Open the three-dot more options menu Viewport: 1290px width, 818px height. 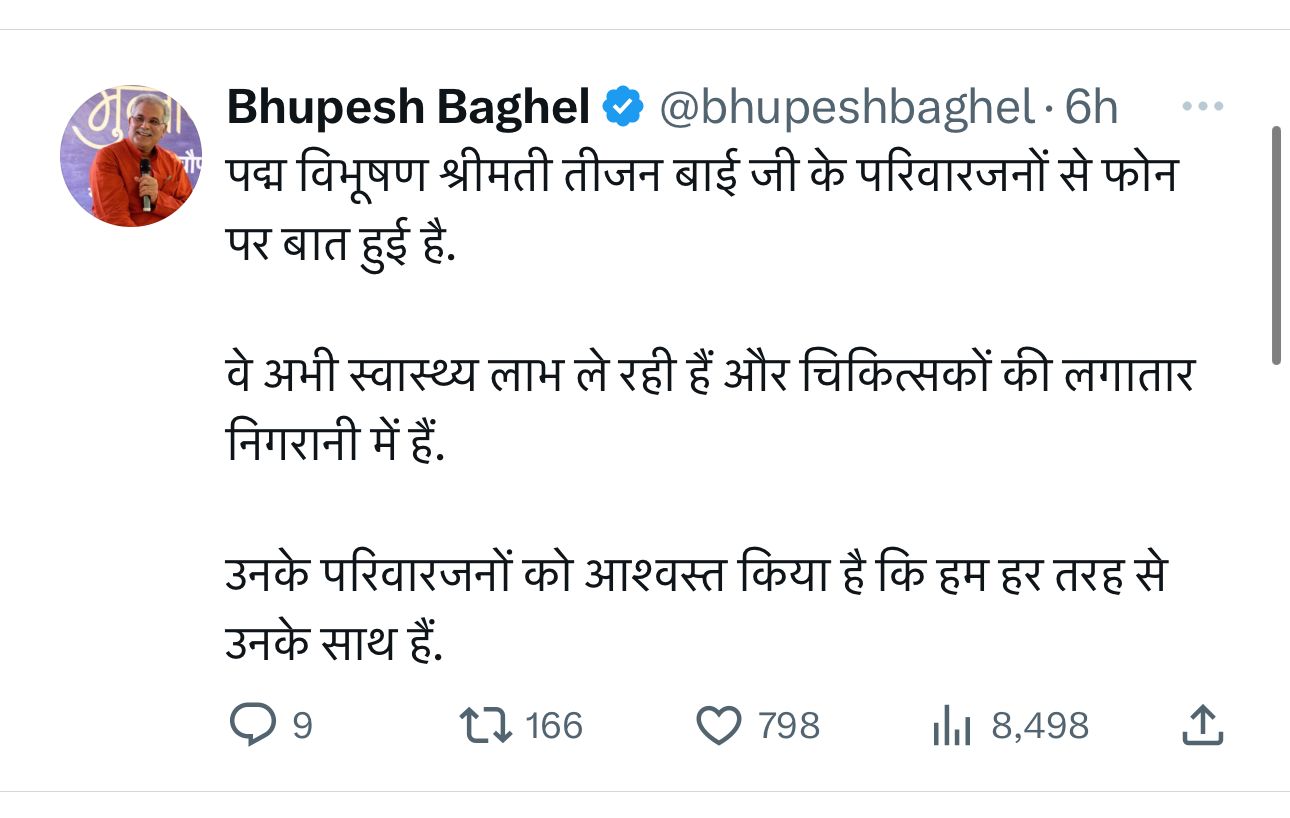coord(1201,107)
